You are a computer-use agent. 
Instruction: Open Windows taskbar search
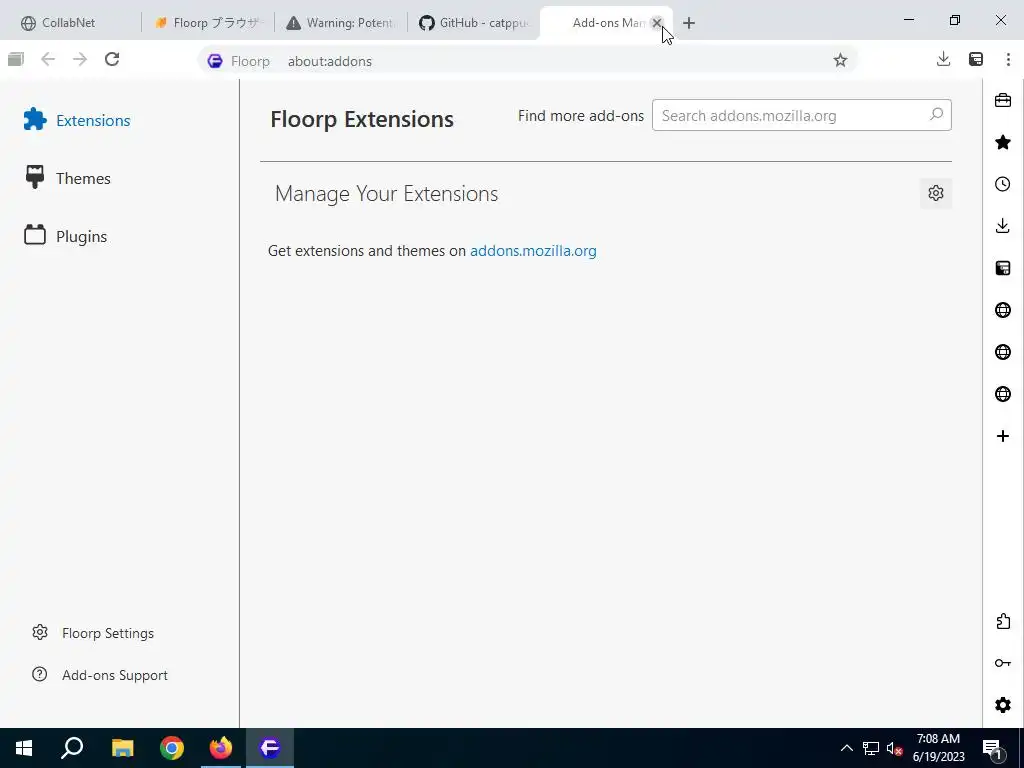pyautogui.click(x=72, y=748)
